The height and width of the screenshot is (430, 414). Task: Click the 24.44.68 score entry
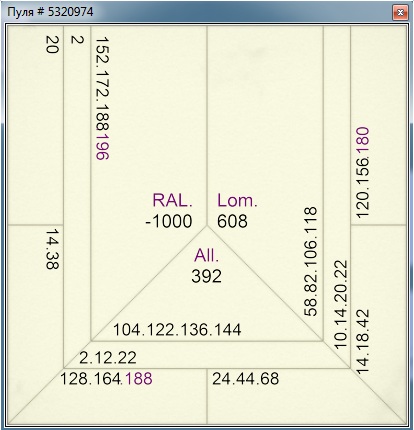click(246, 379)
